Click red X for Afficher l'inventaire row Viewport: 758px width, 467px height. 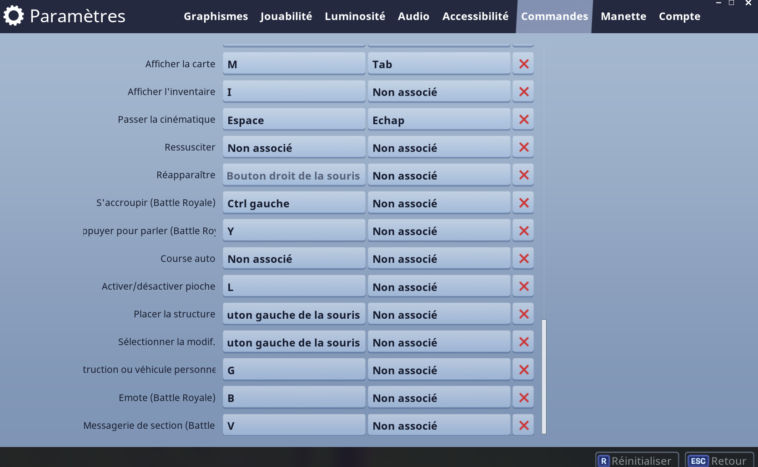(x=524, y=92)
